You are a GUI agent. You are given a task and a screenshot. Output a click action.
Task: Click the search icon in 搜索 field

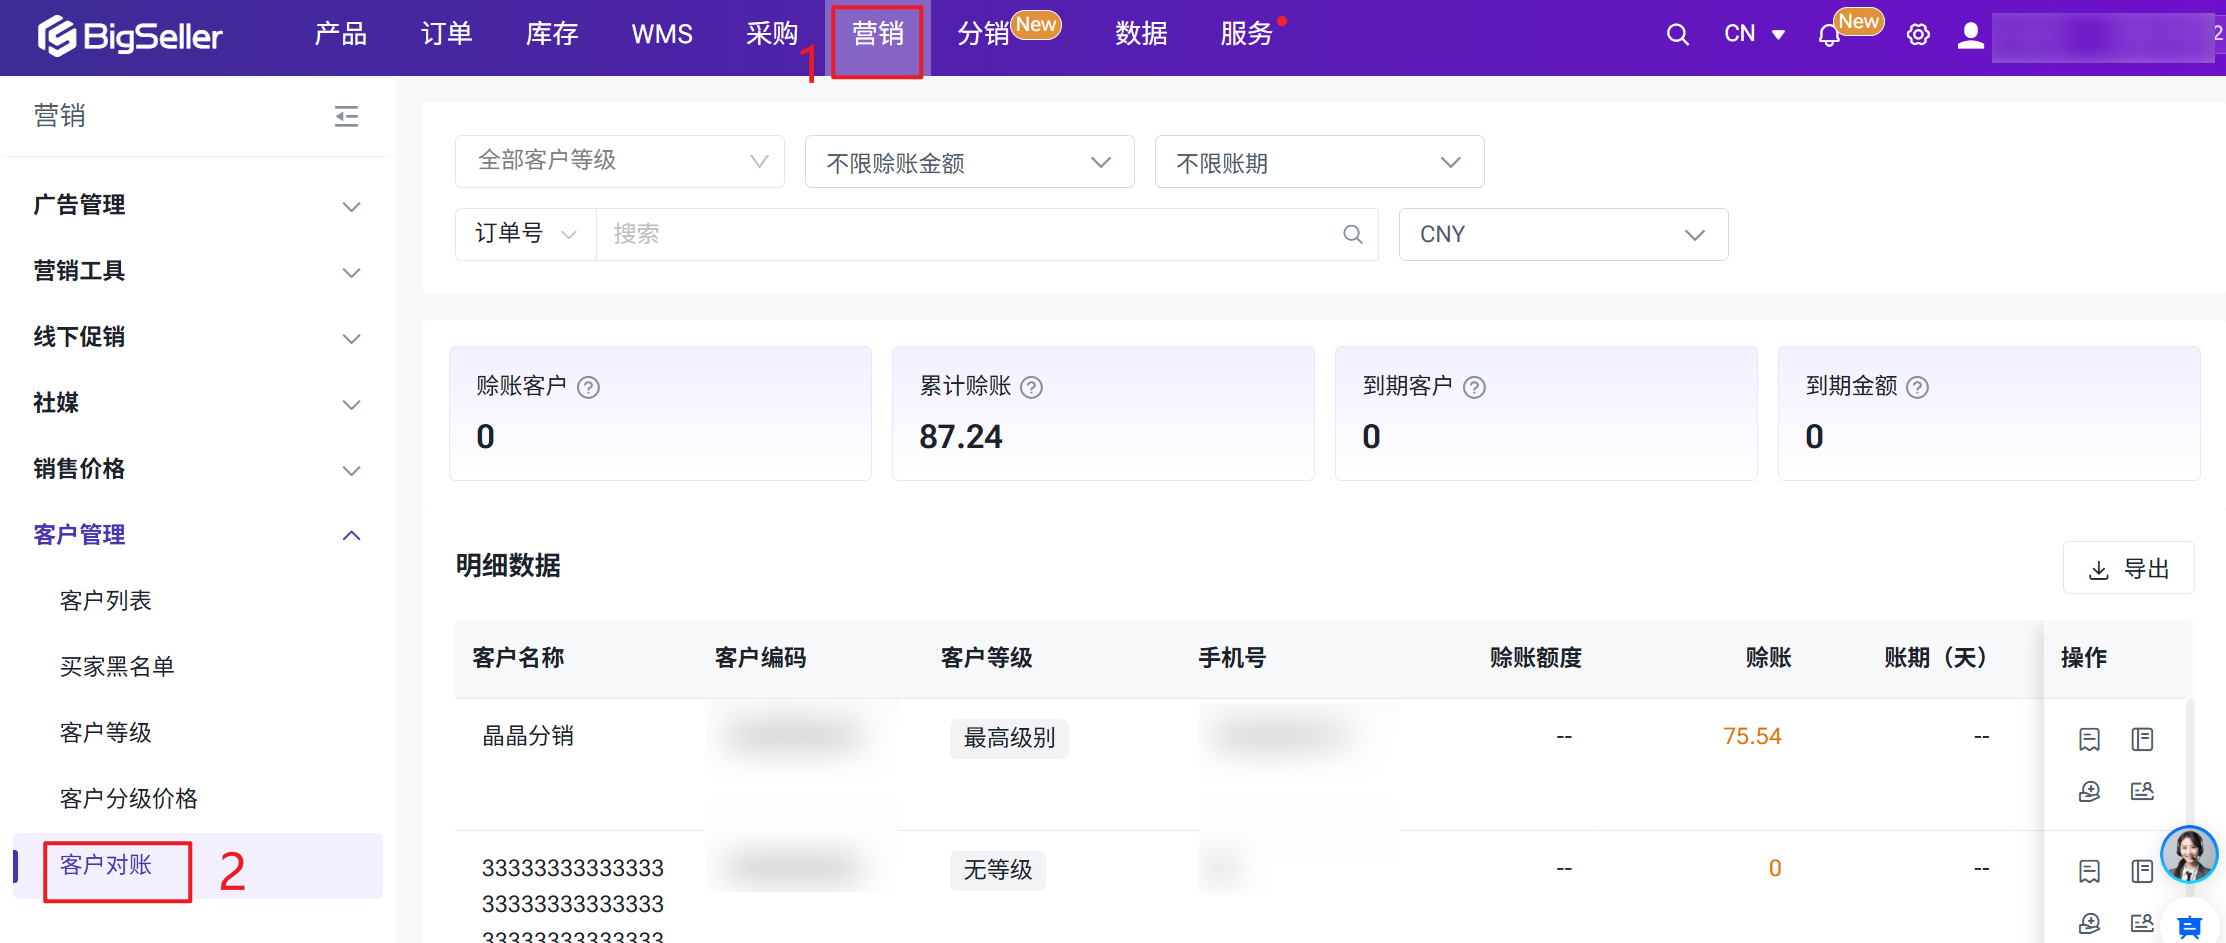(1352, 235)
